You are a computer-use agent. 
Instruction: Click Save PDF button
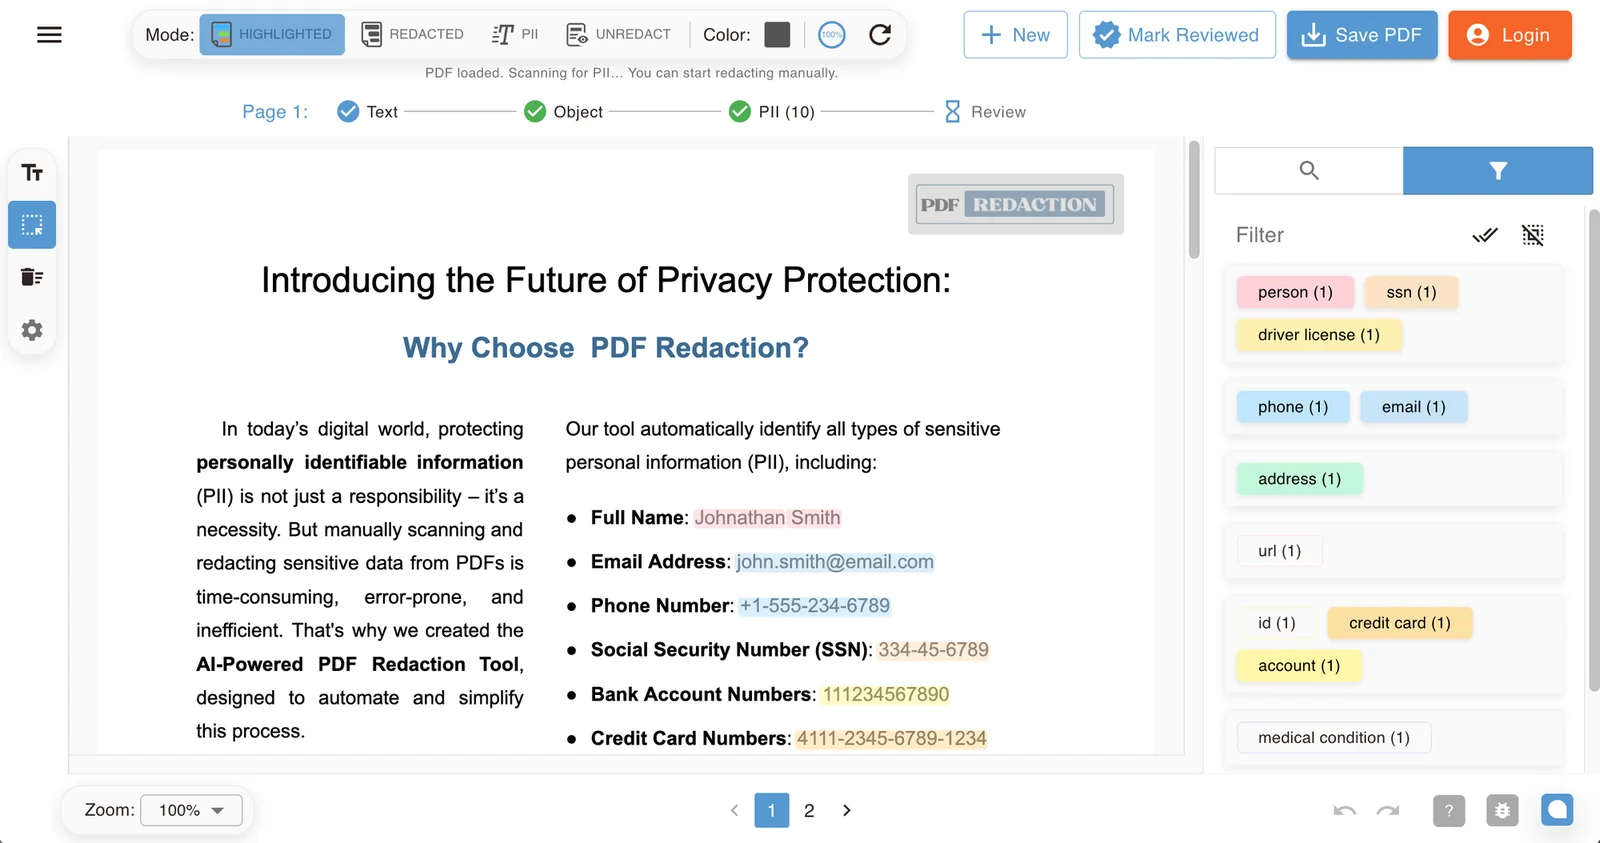(1362, 35)
